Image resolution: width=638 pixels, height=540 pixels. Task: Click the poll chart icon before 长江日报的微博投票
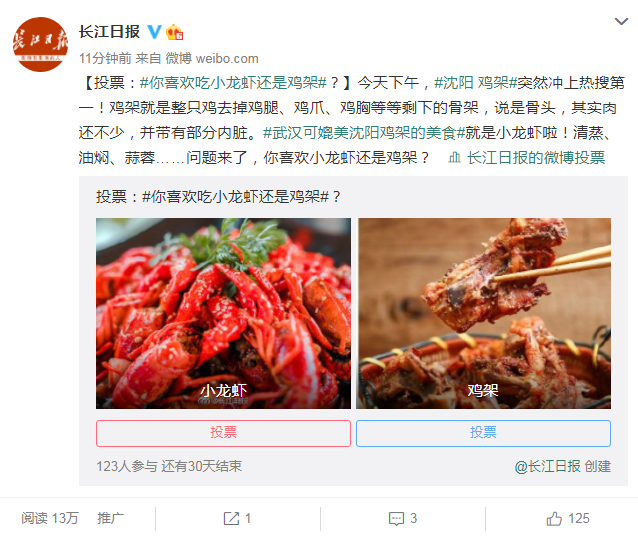tap(454, 157)
